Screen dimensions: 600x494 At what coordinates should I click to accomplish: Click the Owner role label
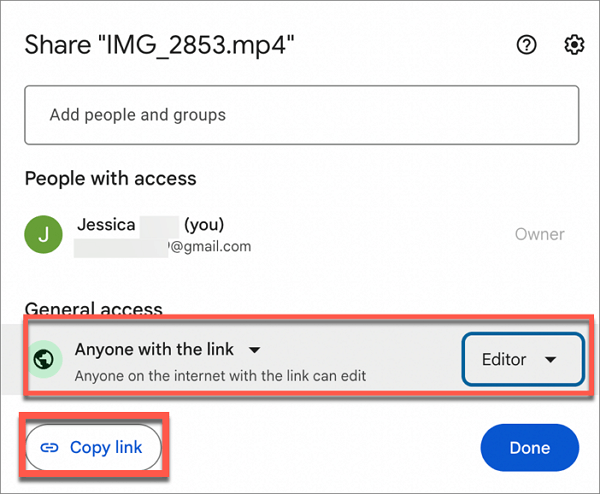point(539,235)
